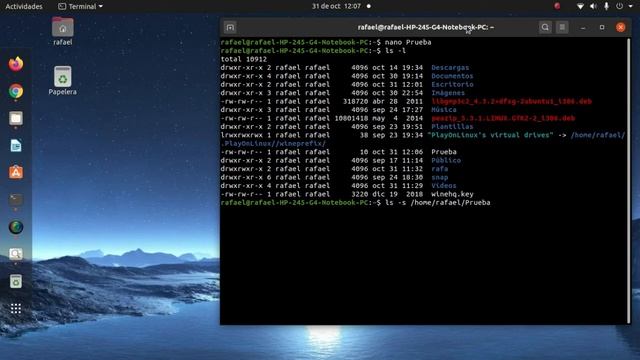The image size is (640, 360).
Task: Launch Google Chrome from the dock
Action: pyautogui.click(x=16, y=91)
